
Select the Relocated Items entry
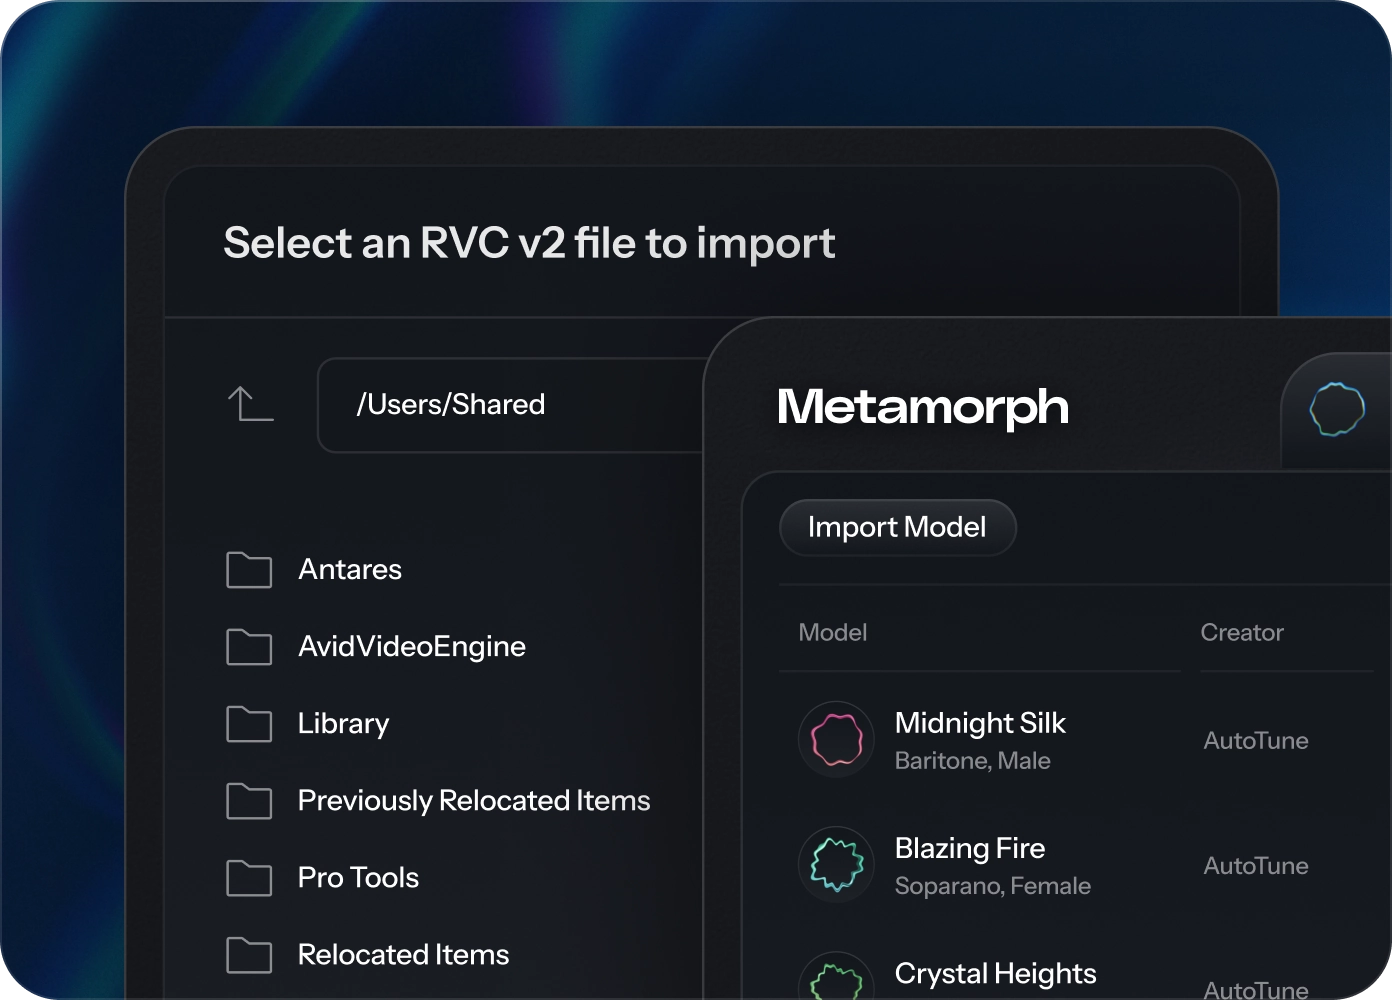tap(403, 954)
